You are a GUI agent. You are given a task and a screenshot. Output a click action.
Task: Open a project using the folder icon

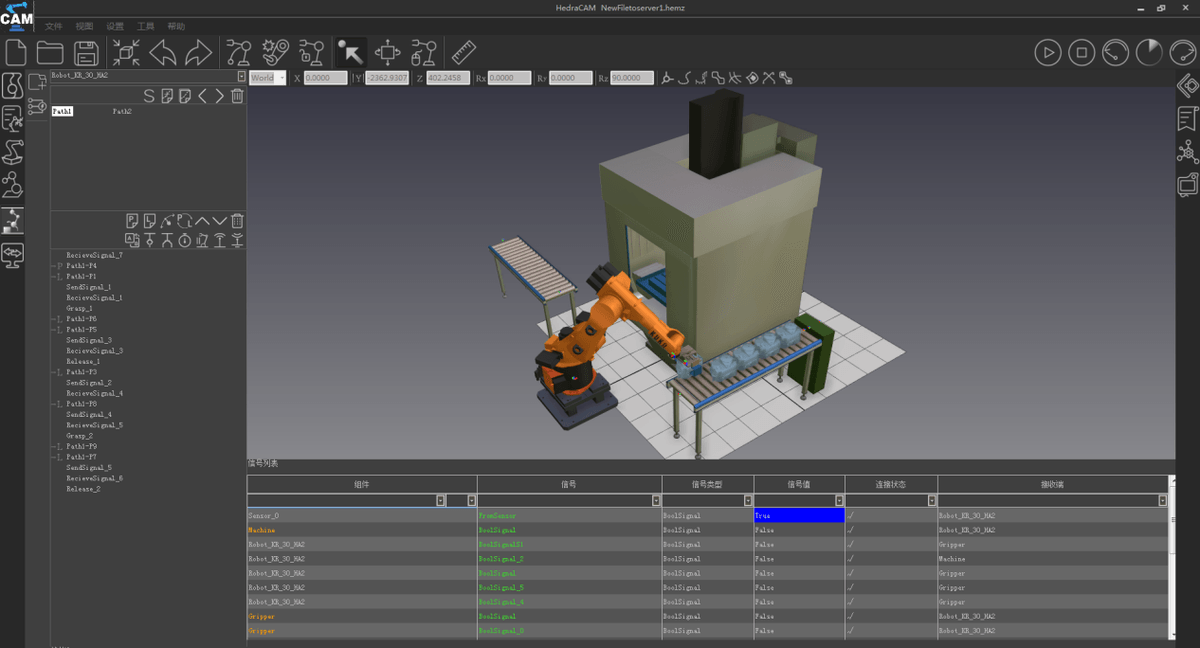coord(50,53)
